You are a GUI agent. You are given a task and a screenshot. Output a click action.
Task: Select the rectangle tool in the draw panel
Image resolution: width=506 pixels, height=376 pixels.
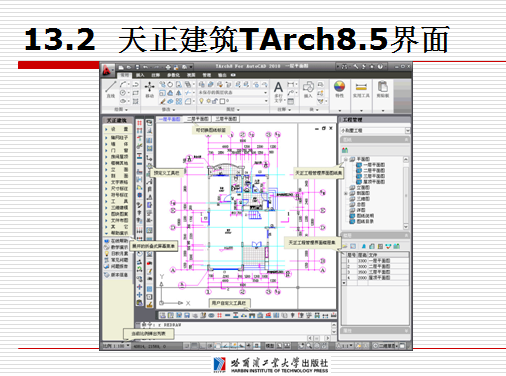pos(135,93)
